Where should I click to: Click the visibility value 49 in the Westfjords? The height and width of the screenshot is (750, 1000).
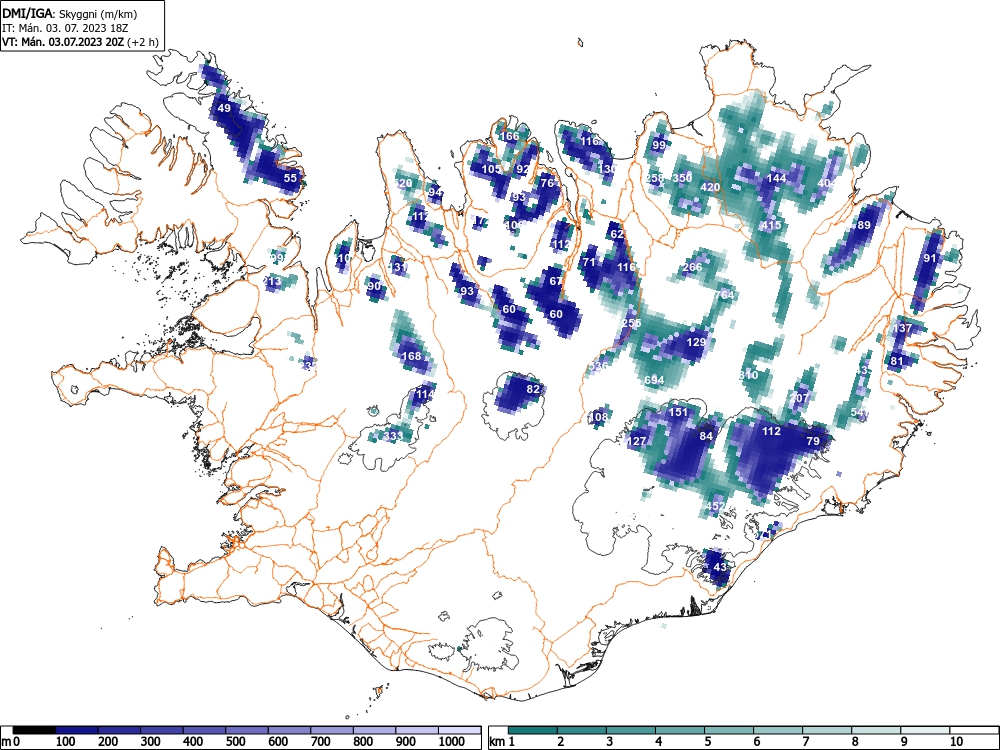[x=224, y=108]
